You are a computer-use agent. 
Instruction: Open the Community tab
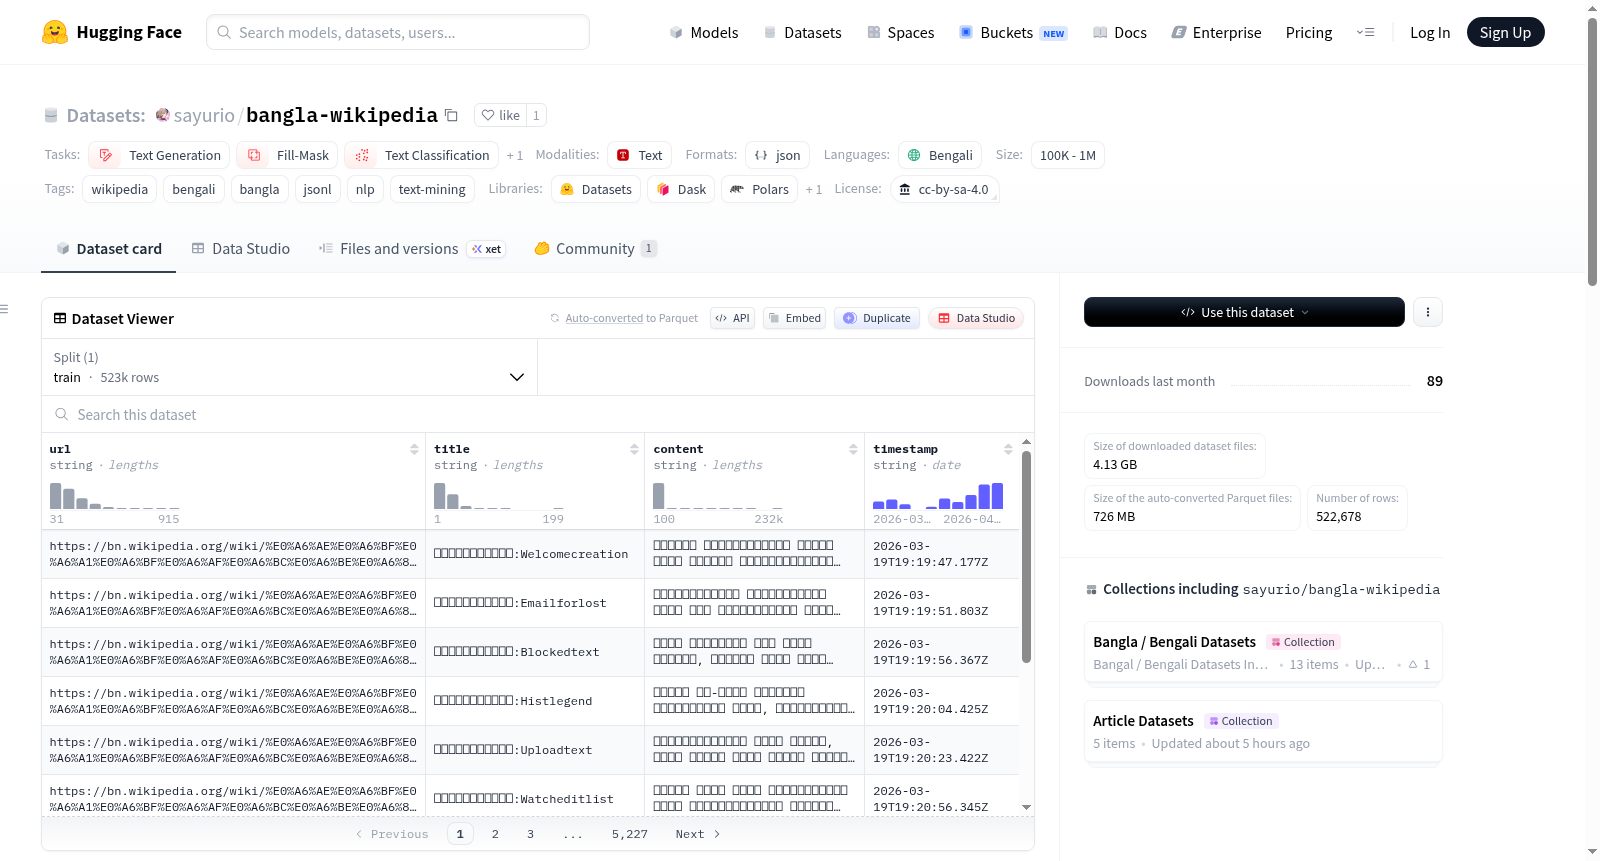point(595,249)
